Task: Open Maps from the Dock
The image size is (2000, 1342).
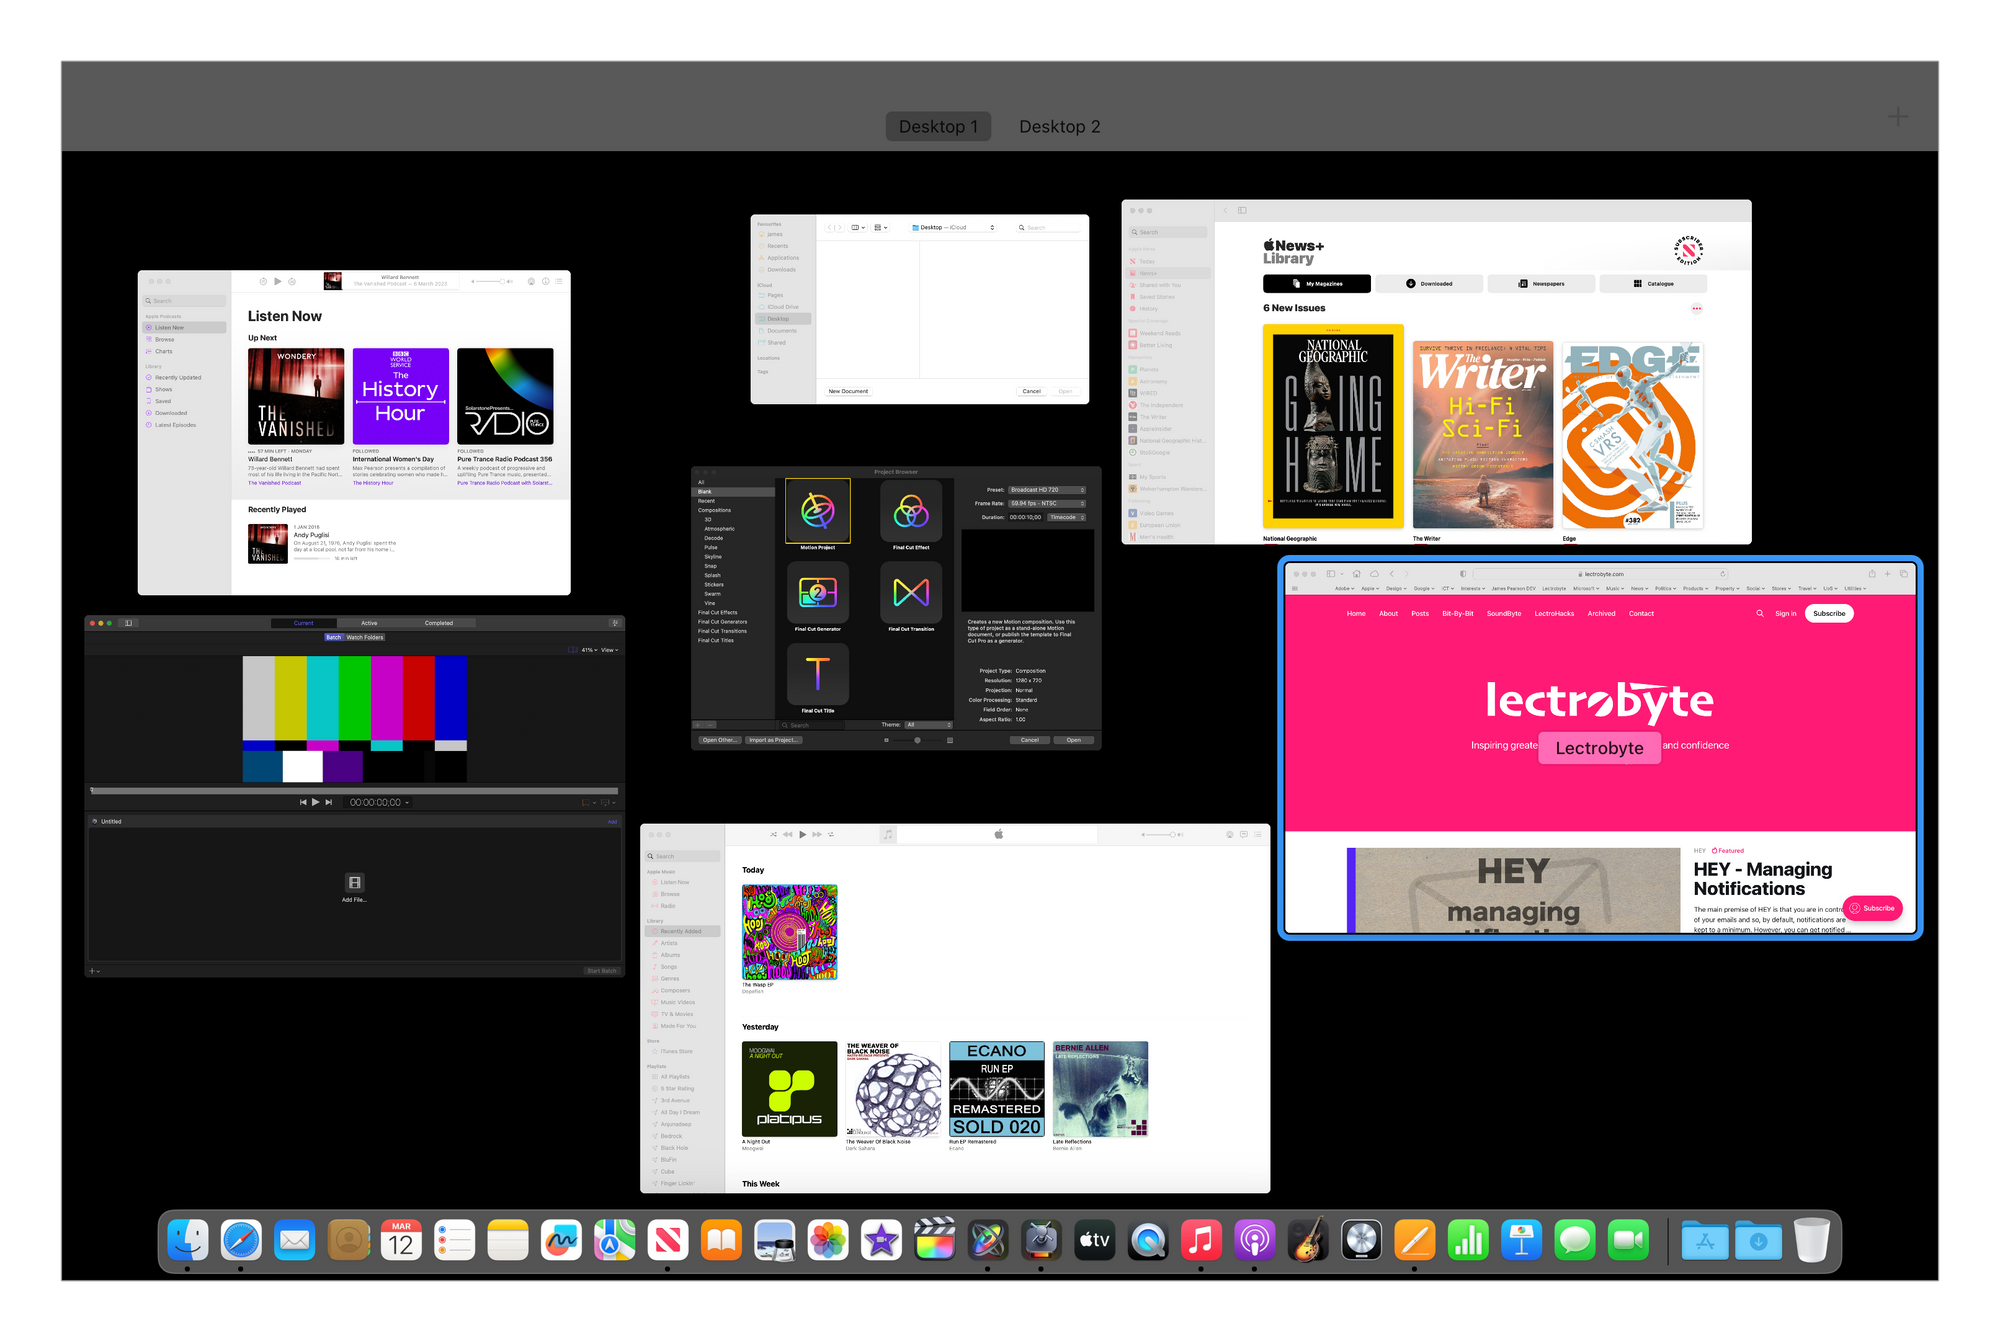Action: click(615, 1241)
